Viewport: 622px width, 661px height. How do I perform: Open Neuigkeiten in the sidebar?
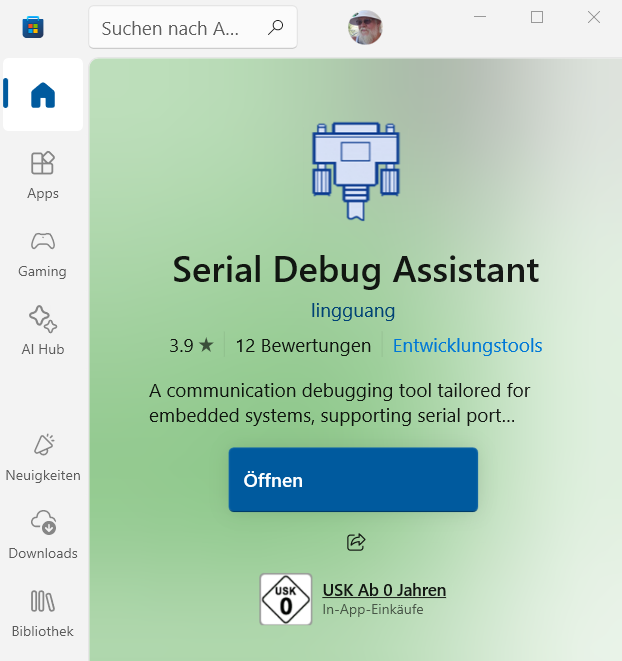tap(43, 458)
